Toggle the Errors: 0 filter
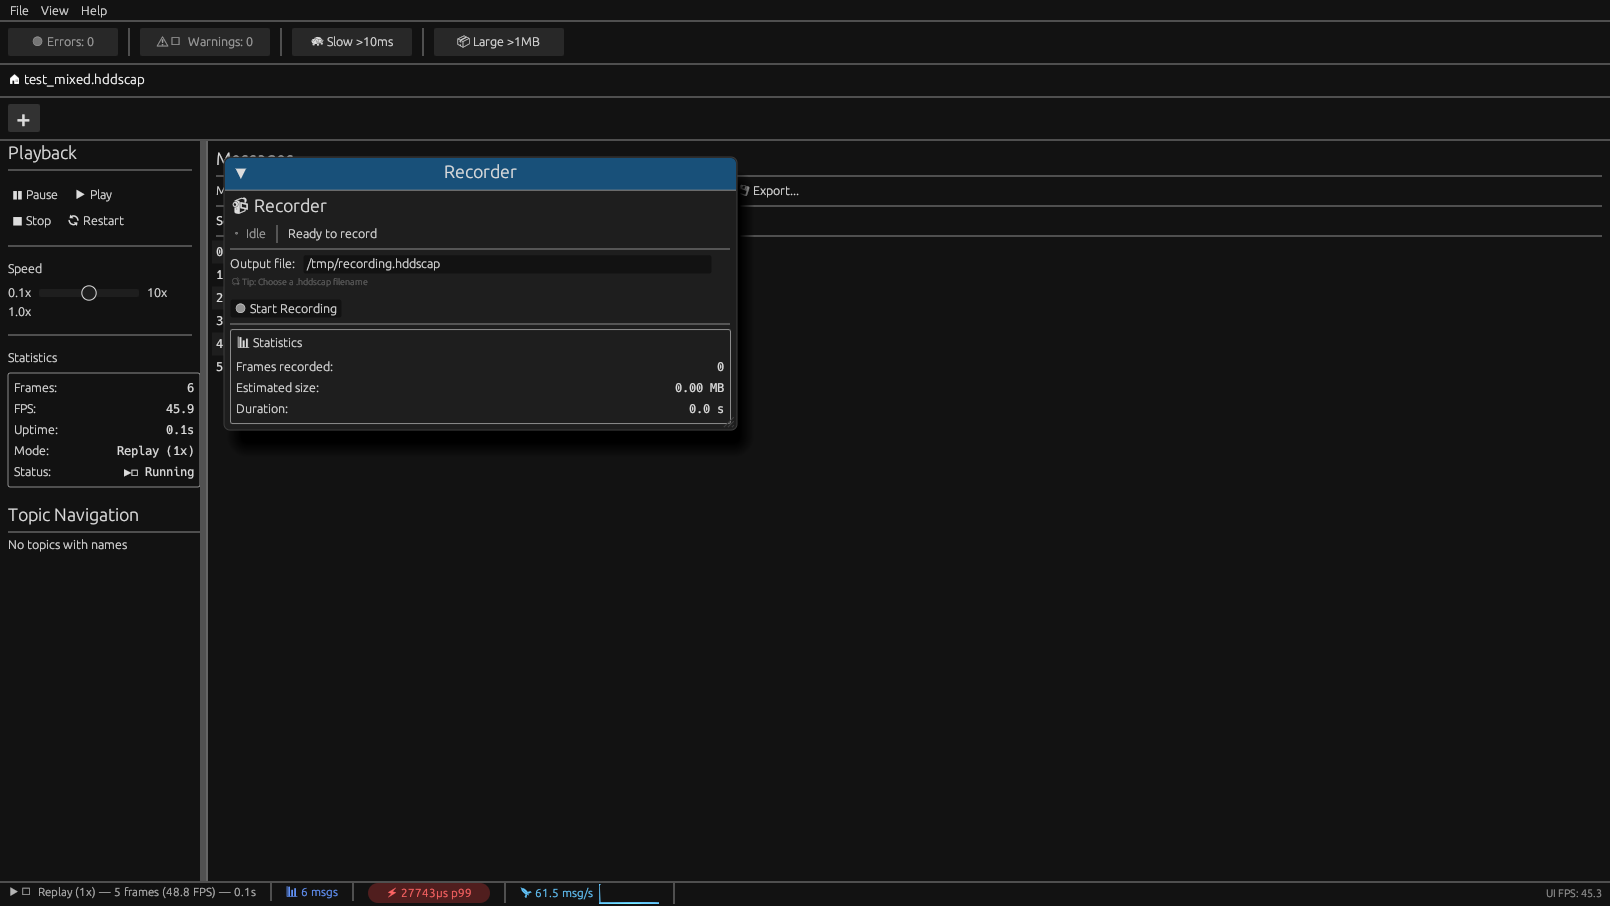Screen dimensions: 1610x906 tap(63, 42)
